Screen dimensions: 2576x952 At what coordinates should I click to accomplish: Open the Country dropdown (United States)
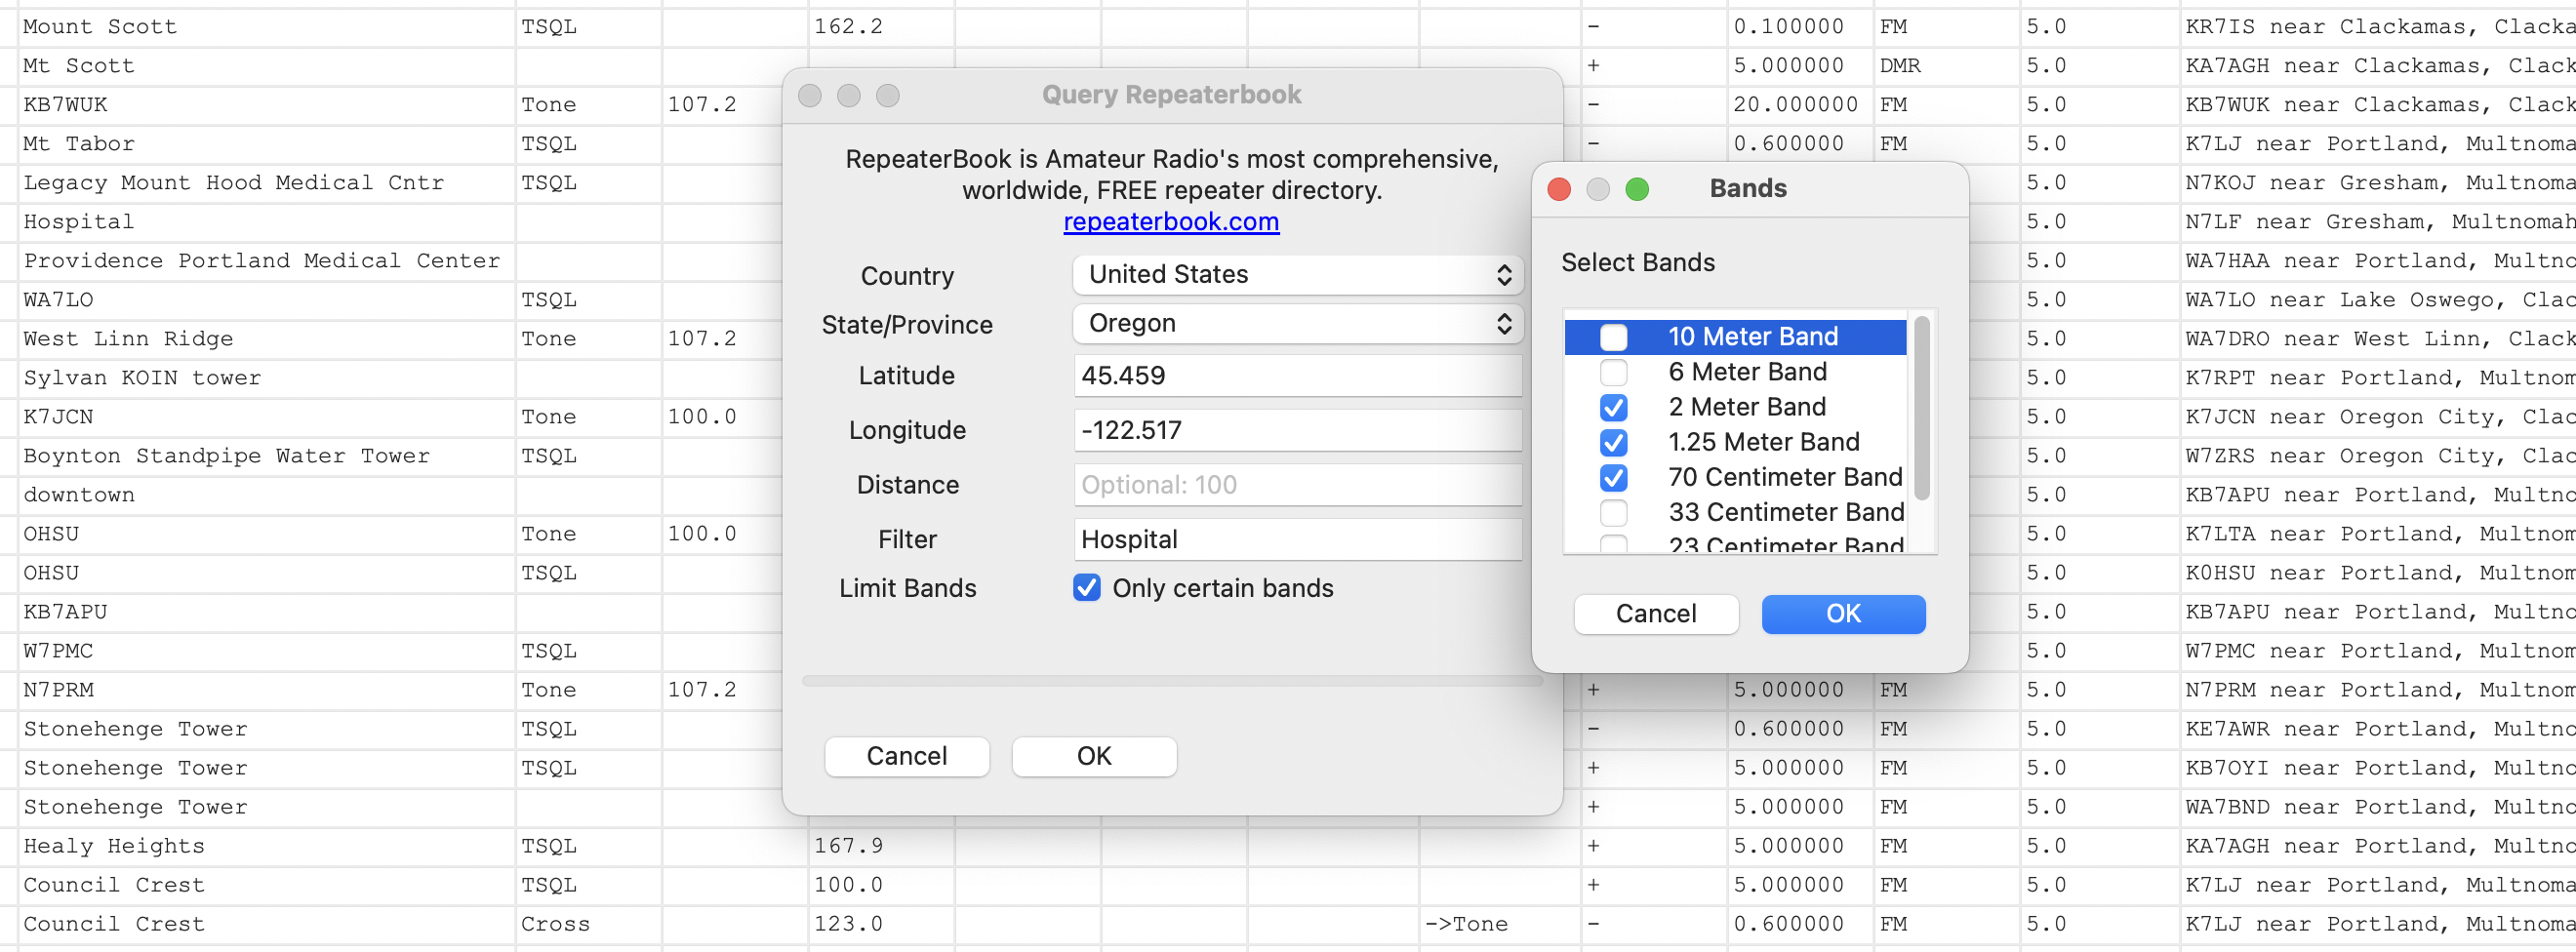tap(1297, 275)
